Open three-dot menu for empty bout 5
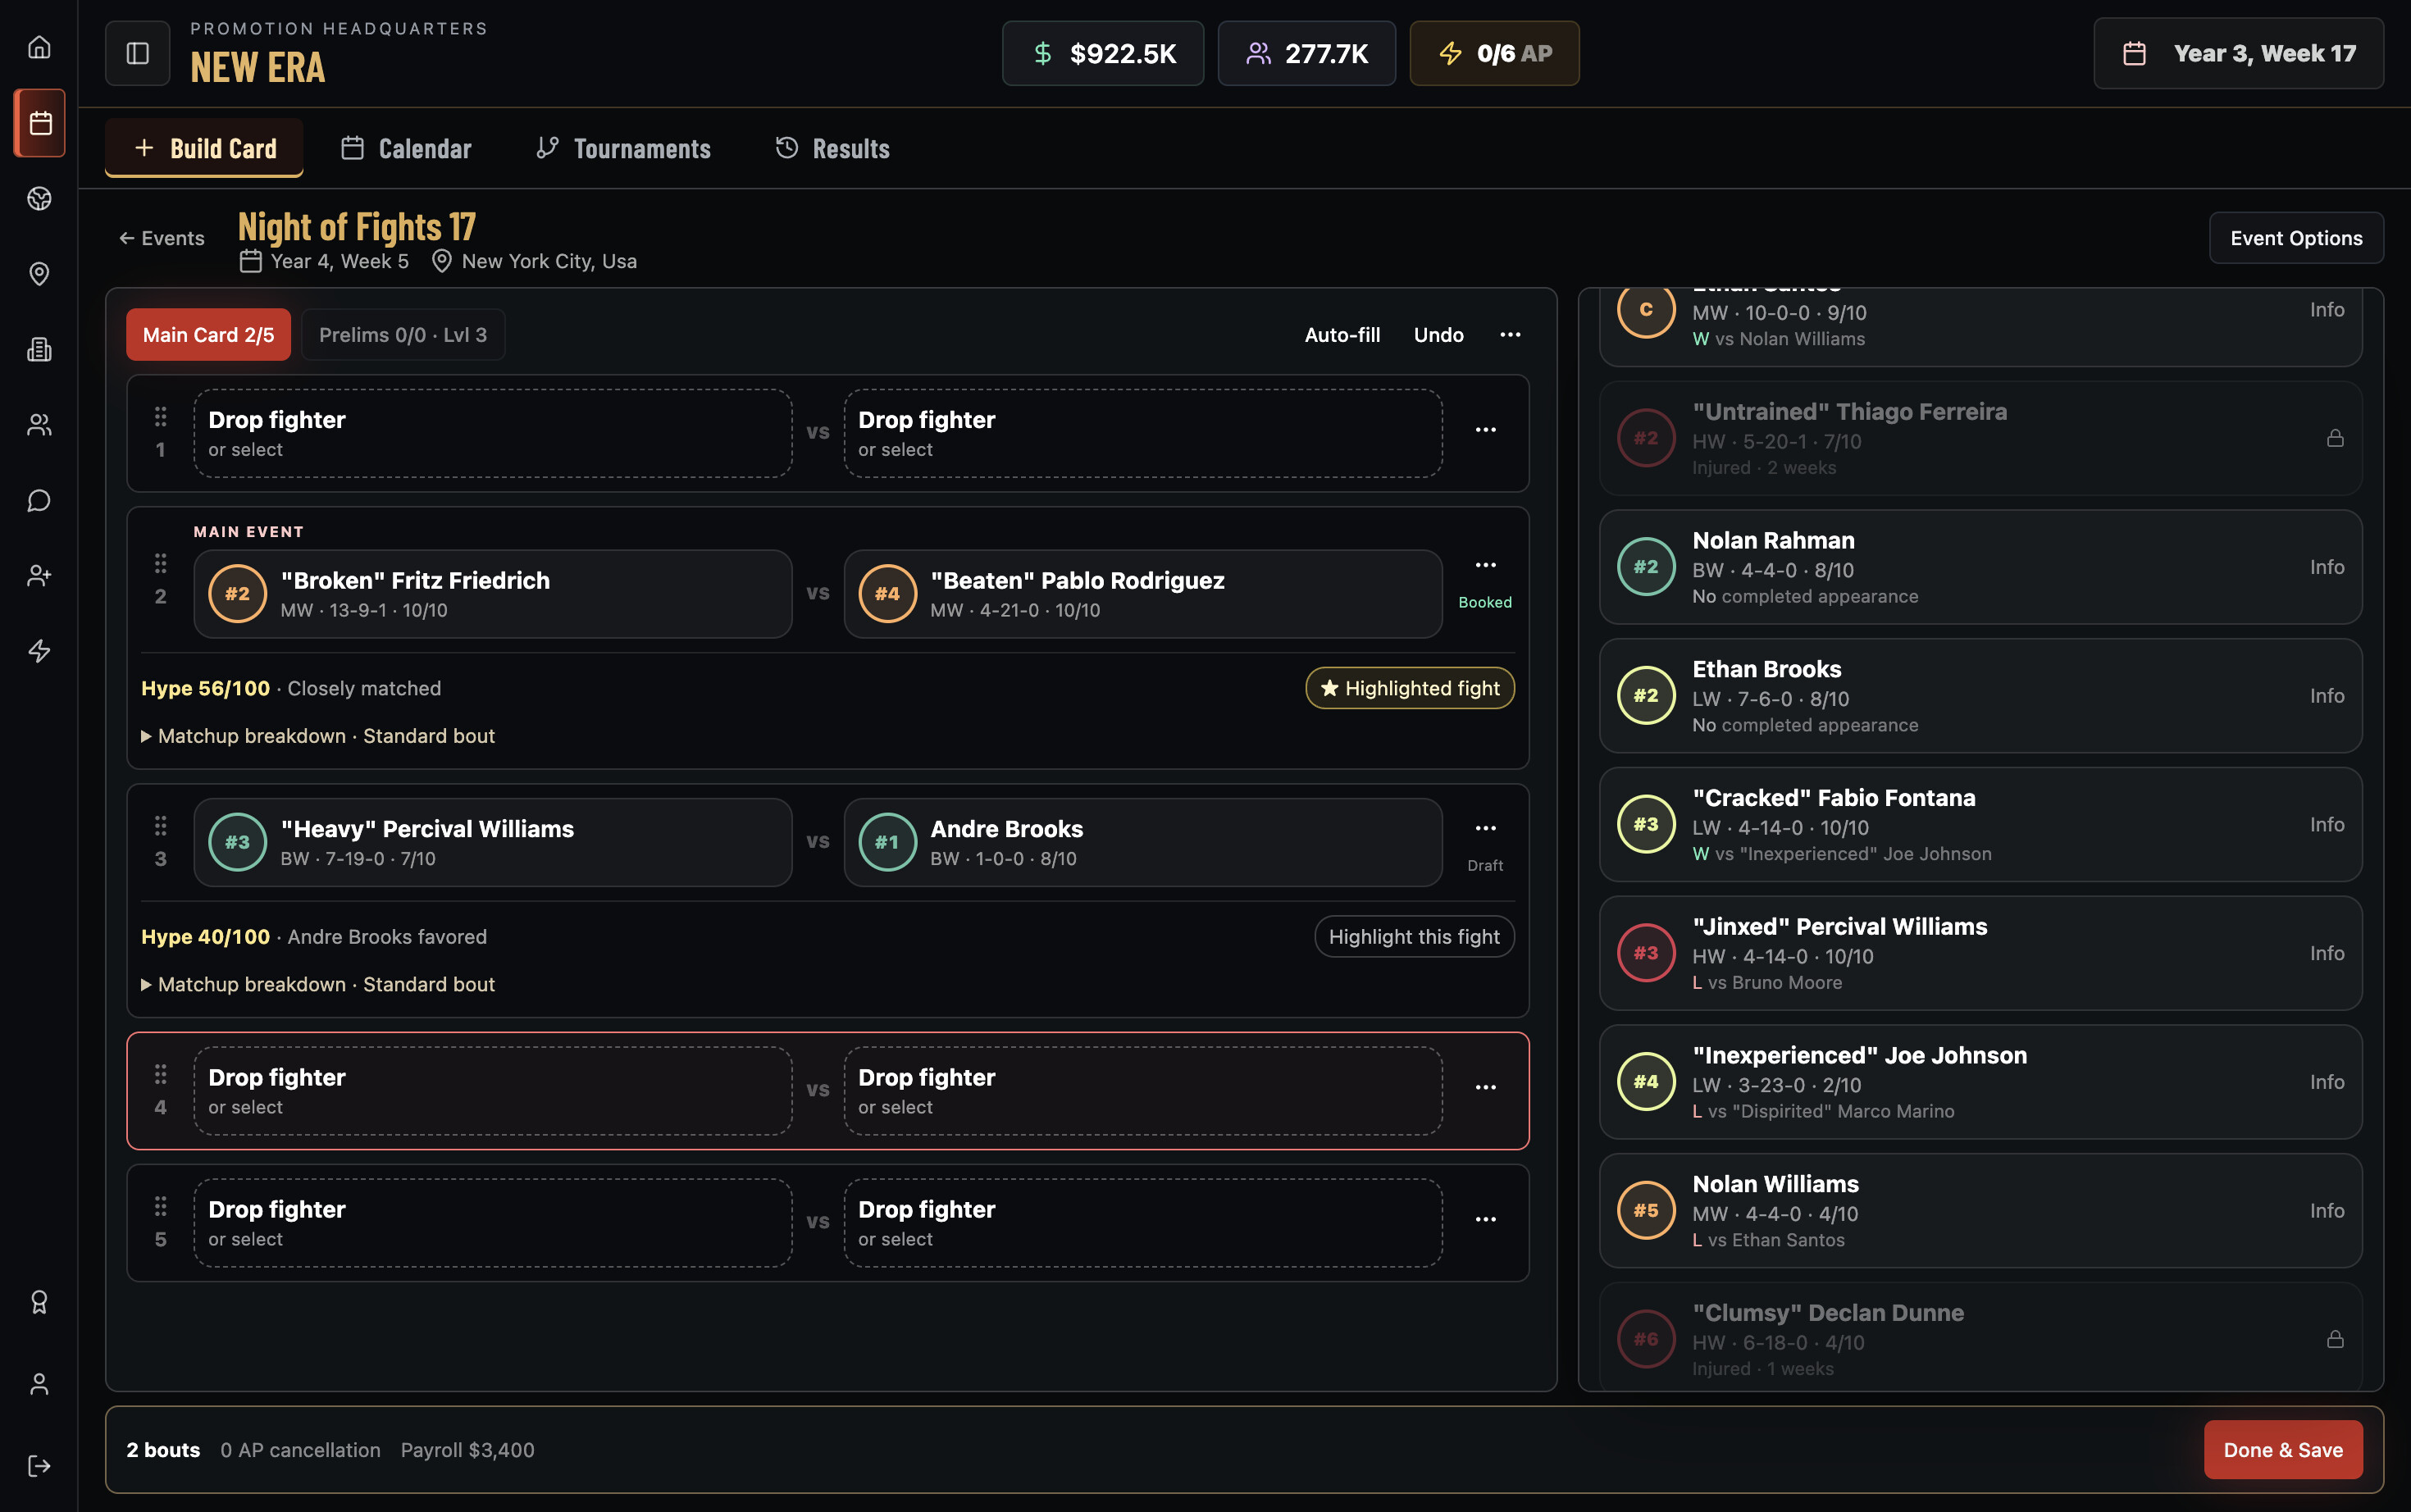Image resolution: width=2411 pixels, height=1512 pixels. point(1486,1219)
